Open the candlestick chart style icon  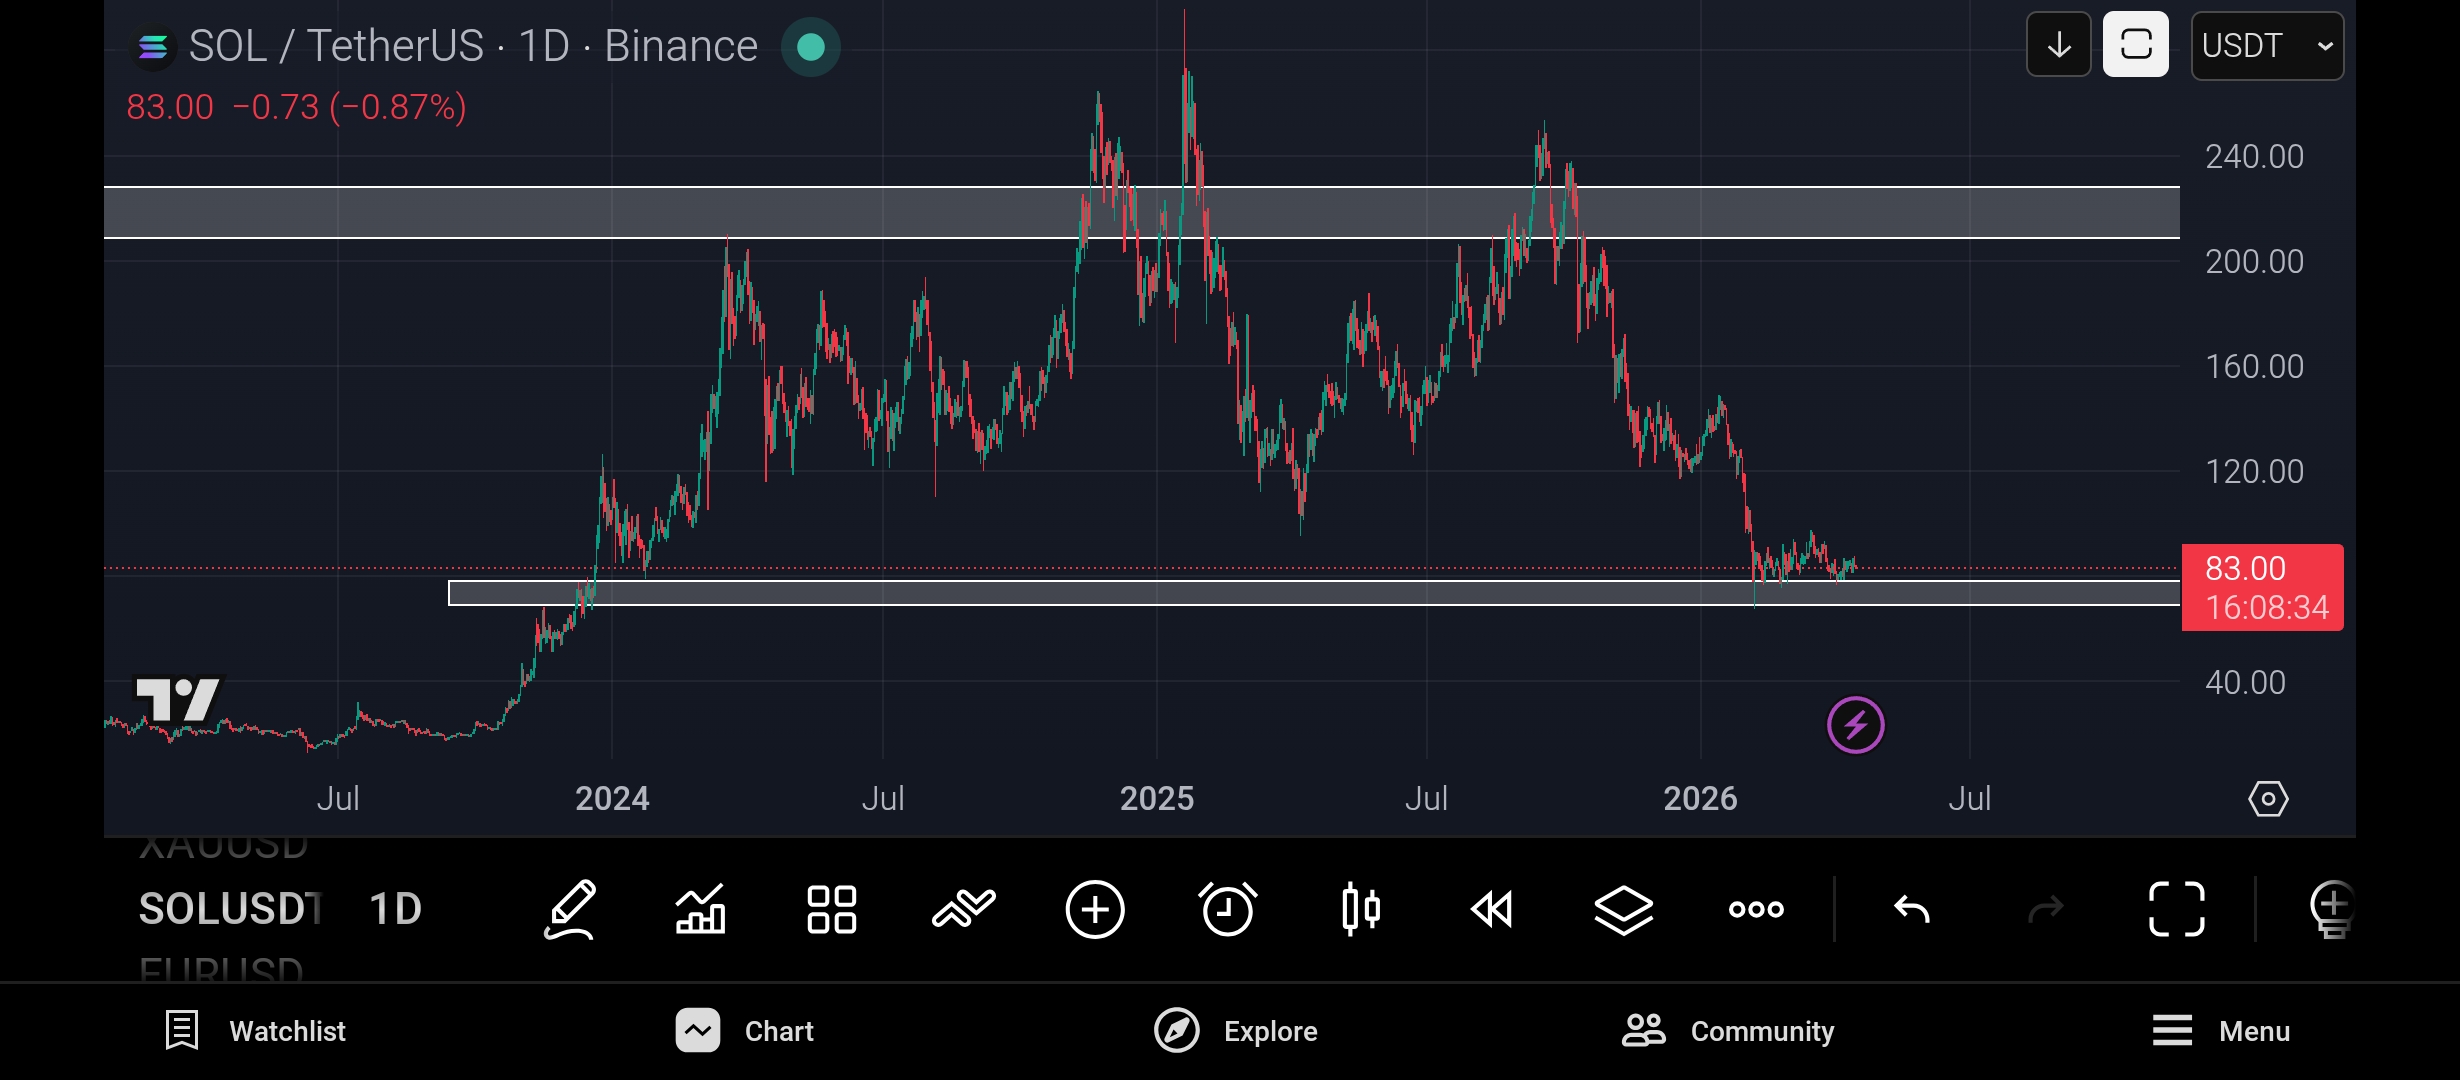pos(1360,909)
